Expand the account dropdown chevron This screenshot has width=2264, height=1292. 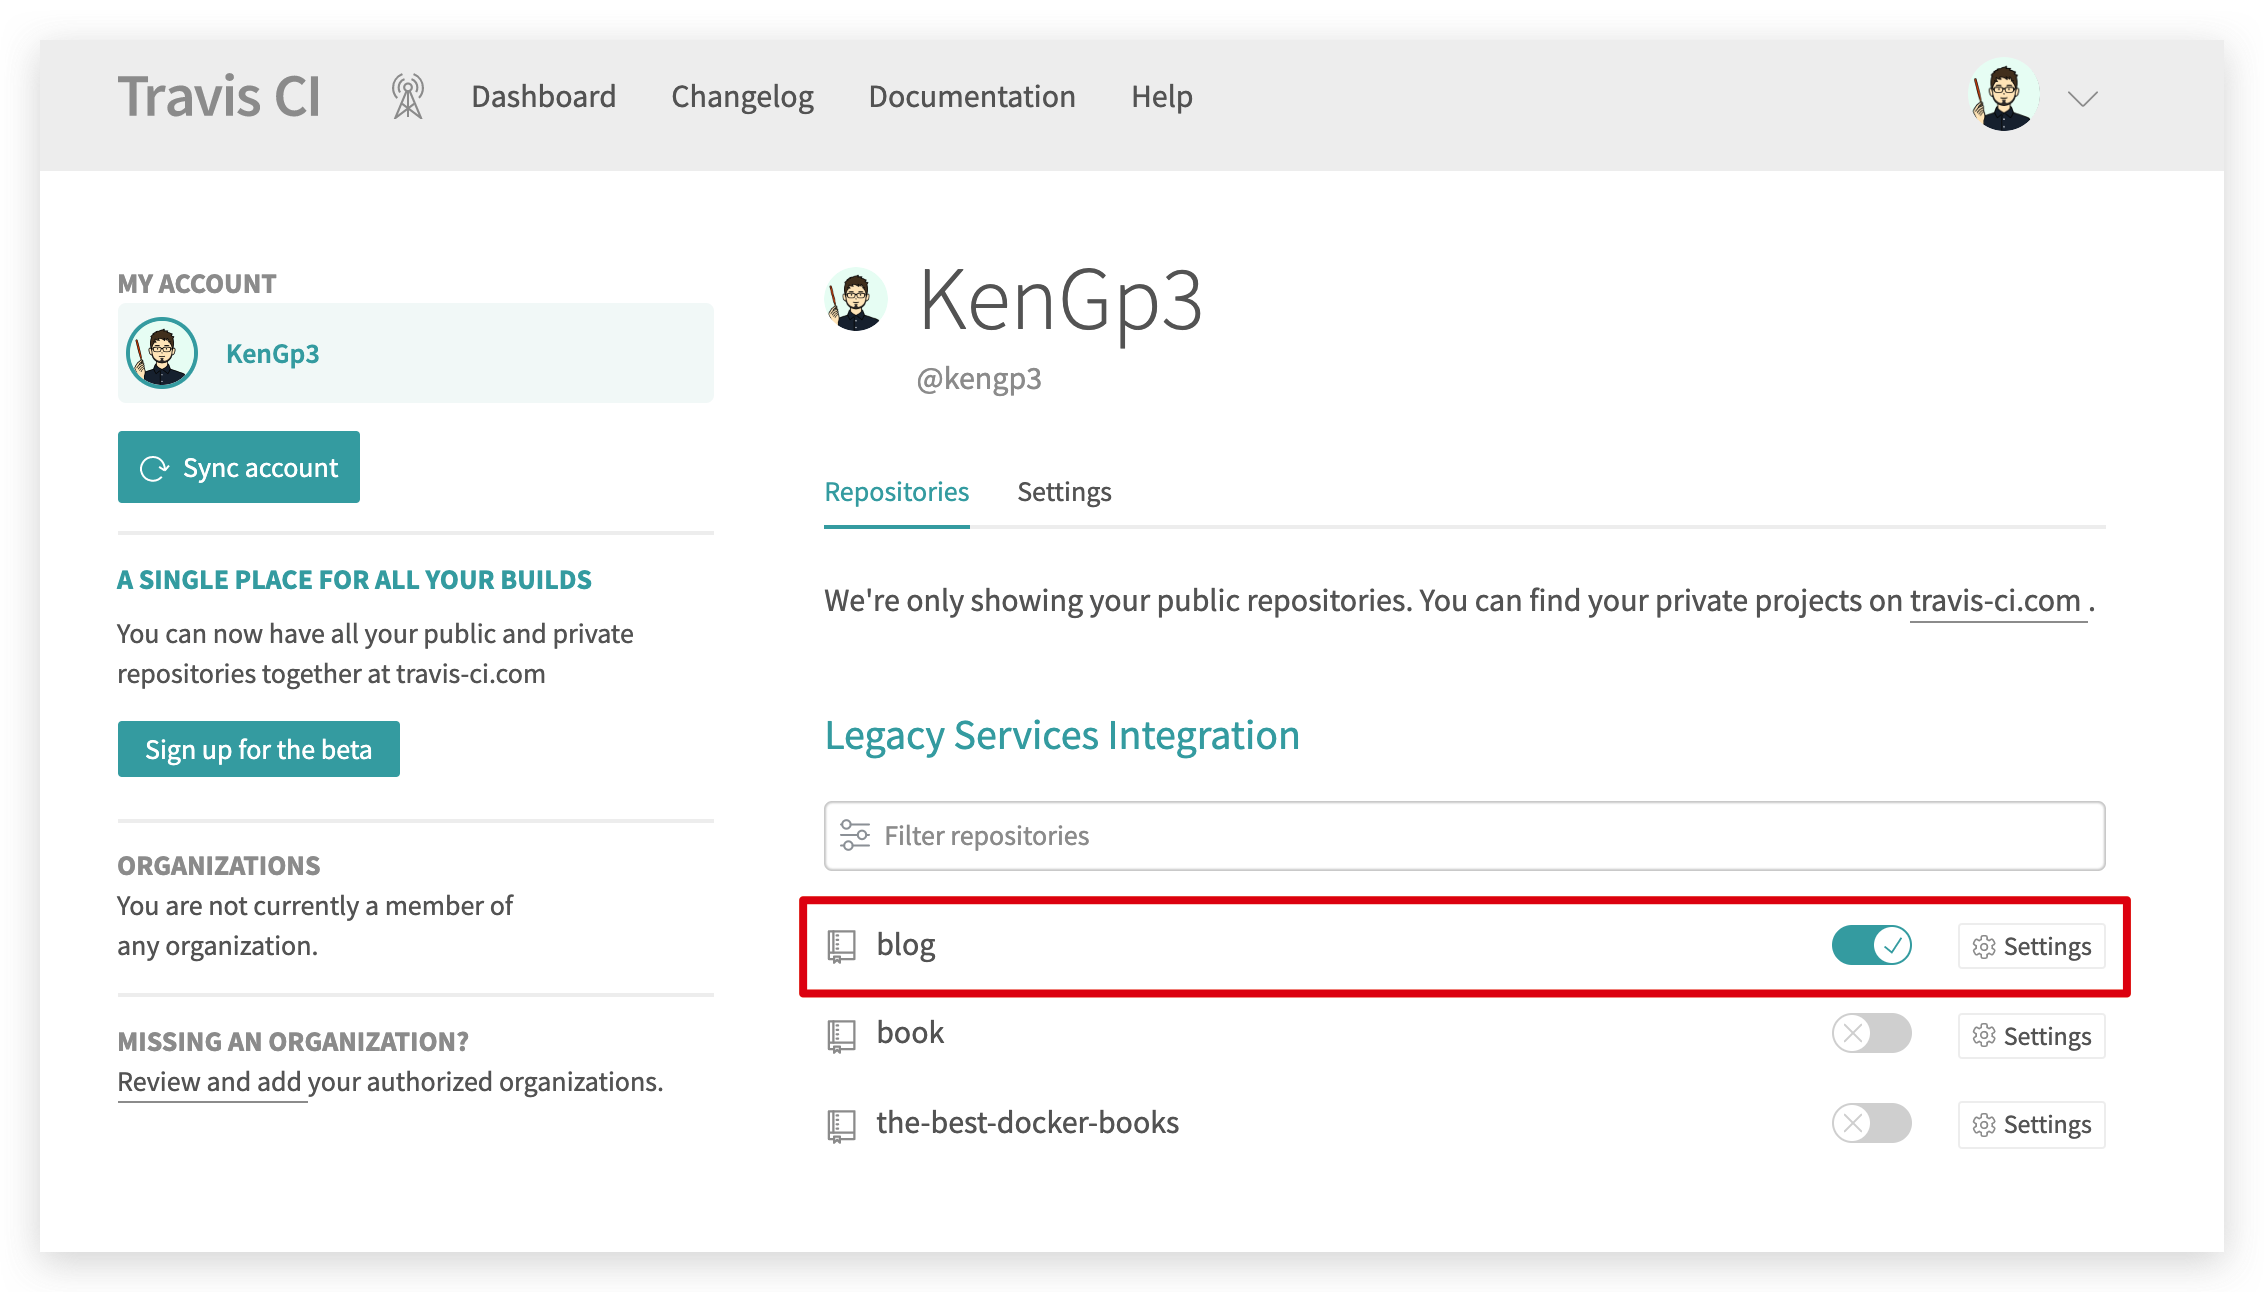click(x=2083, y=98)
